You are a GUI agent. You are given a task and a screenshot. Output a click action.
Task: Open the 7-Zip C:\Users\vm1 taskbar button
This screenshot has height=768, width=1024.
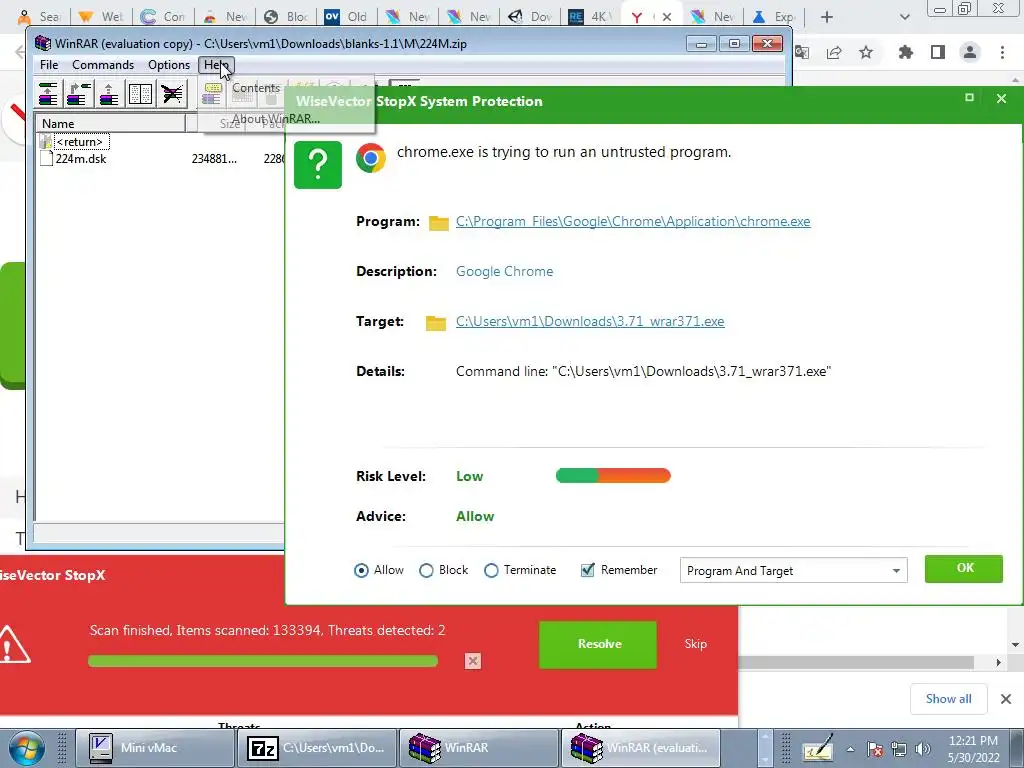[316, 748]
